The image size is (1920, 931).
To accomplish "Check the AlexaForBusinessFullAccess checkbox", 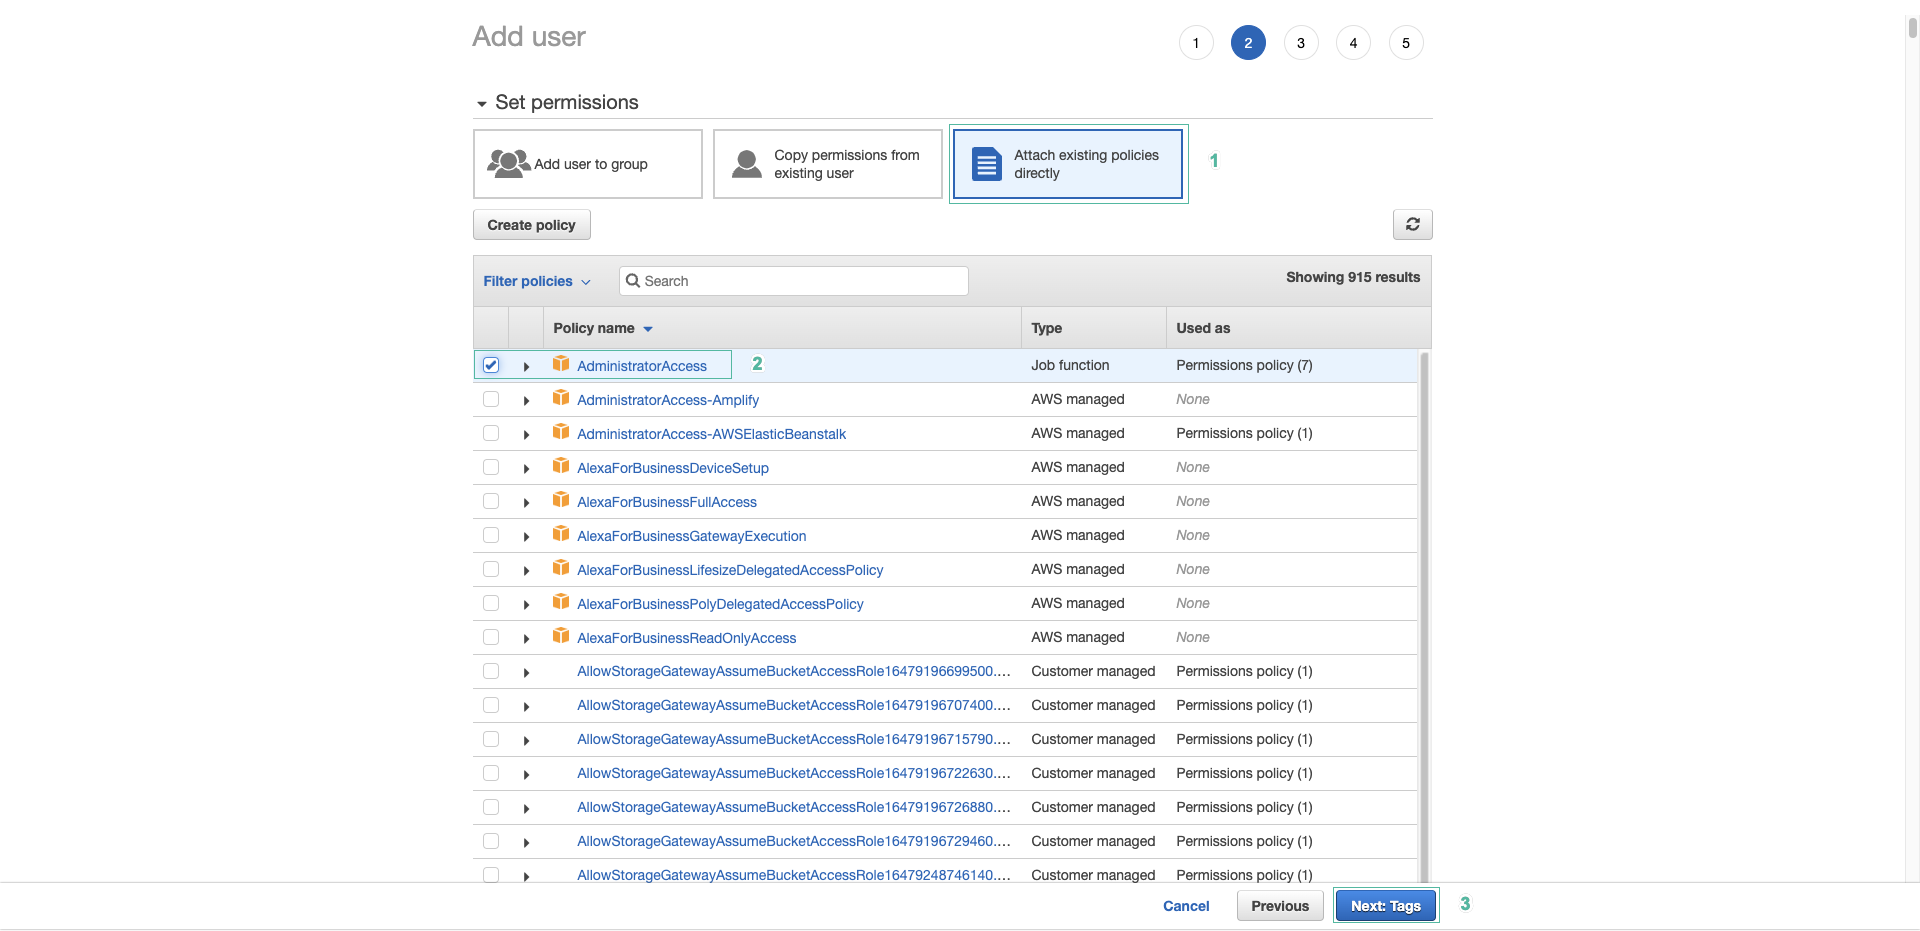I will tap(491, 501).
